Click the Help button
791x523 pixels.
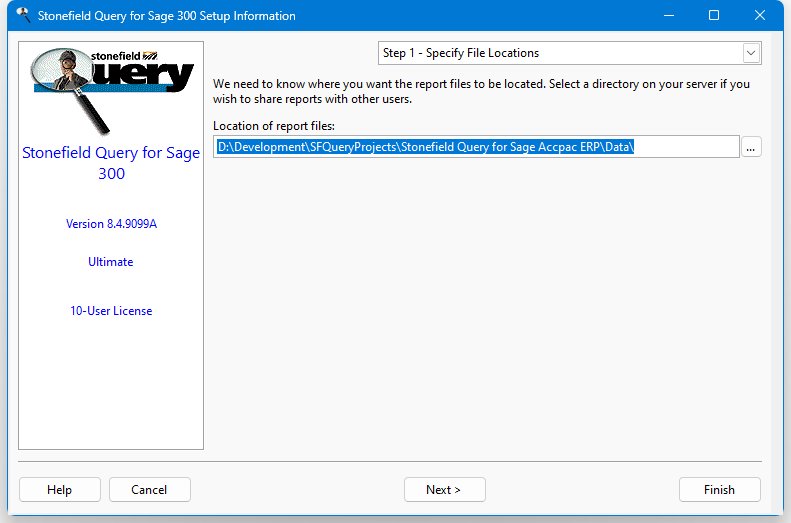(x=60, y=490)
